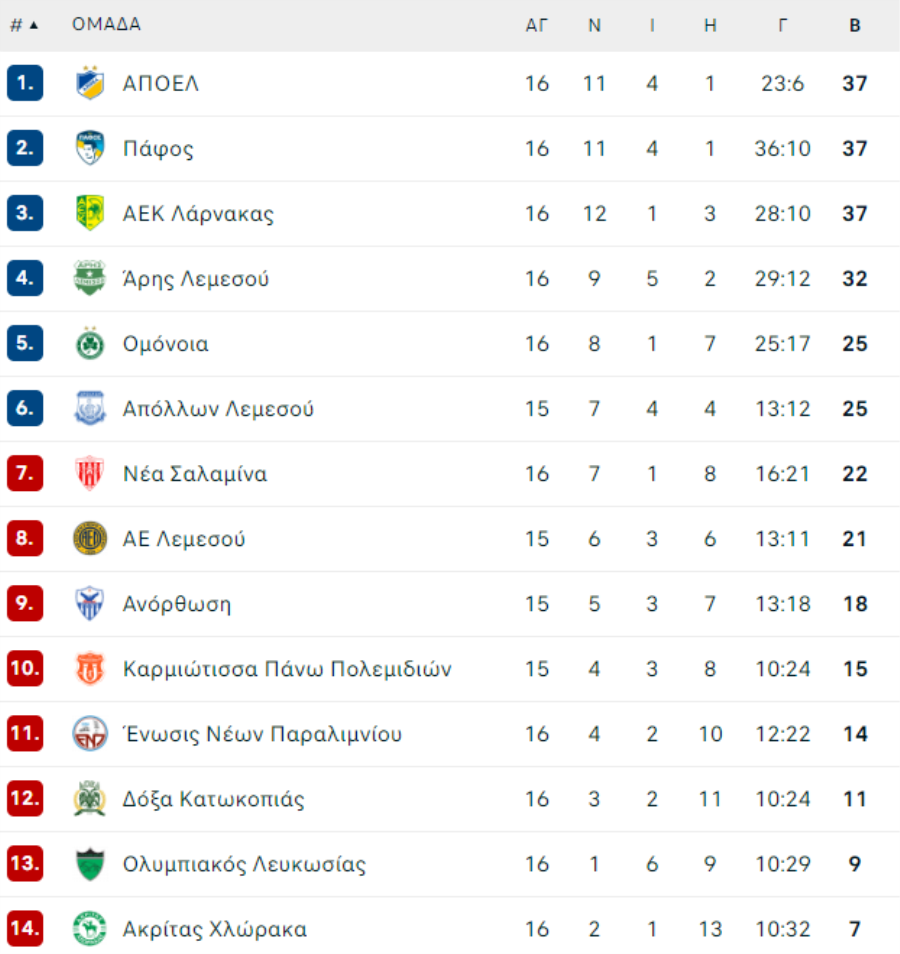Click the Ανόρθωση blue-white crest
The width and height of the screenshot is (900, 954).
click(x=90, y=604)
